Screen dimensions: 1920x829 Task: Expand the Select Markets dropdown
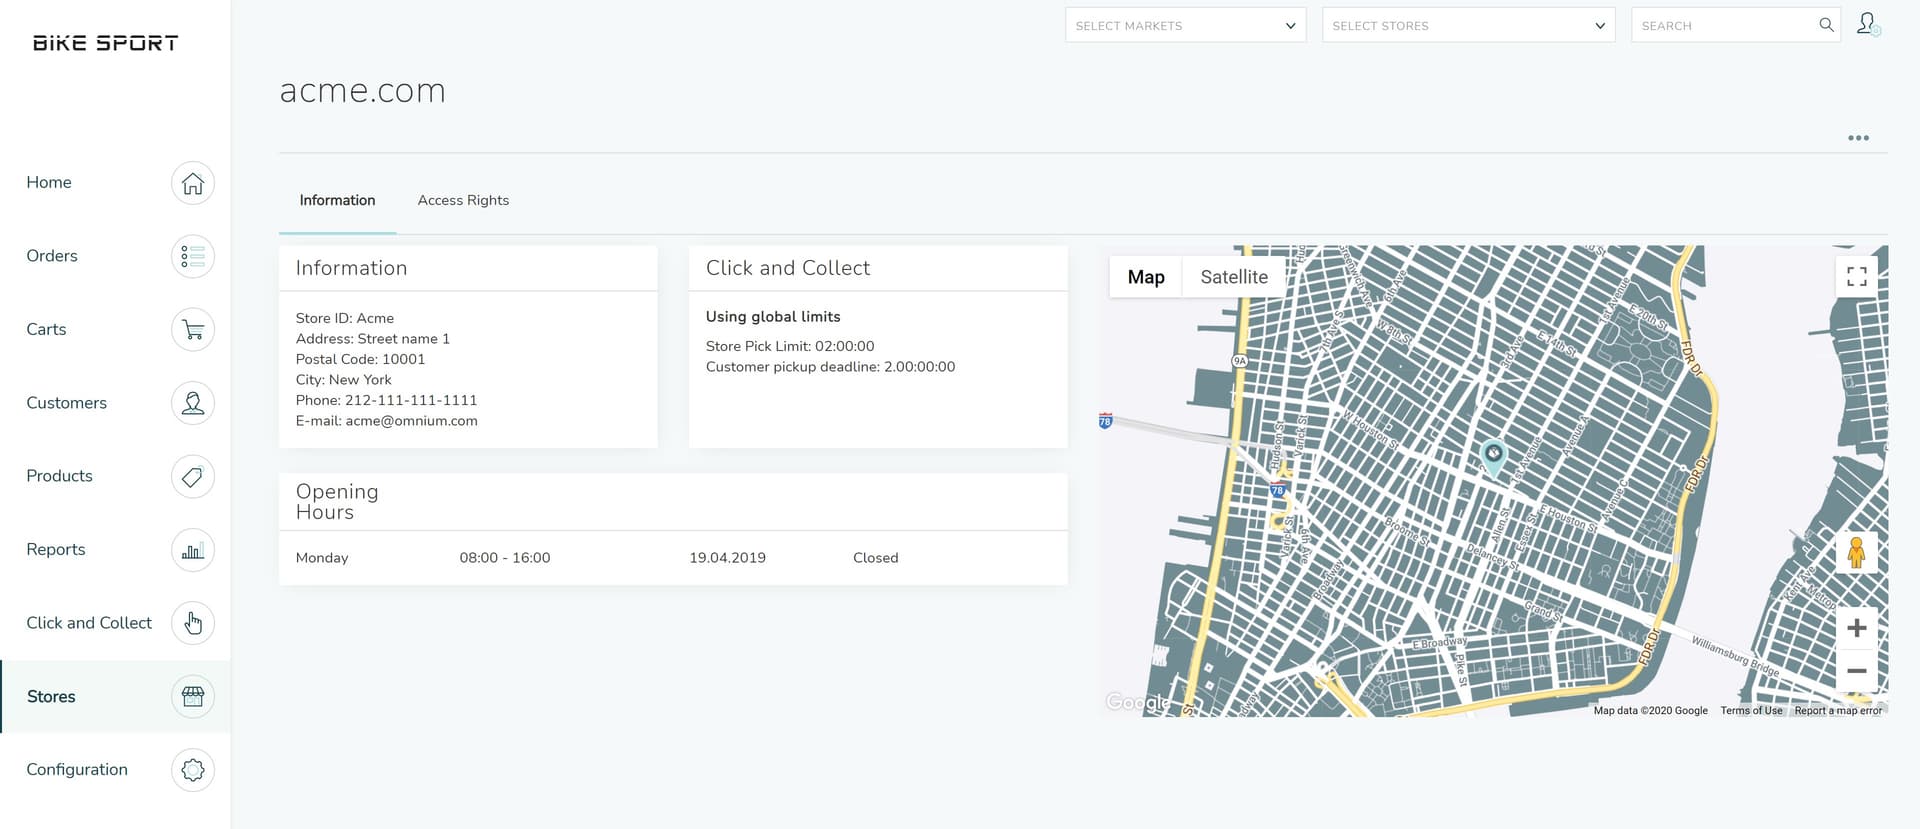1186,25
